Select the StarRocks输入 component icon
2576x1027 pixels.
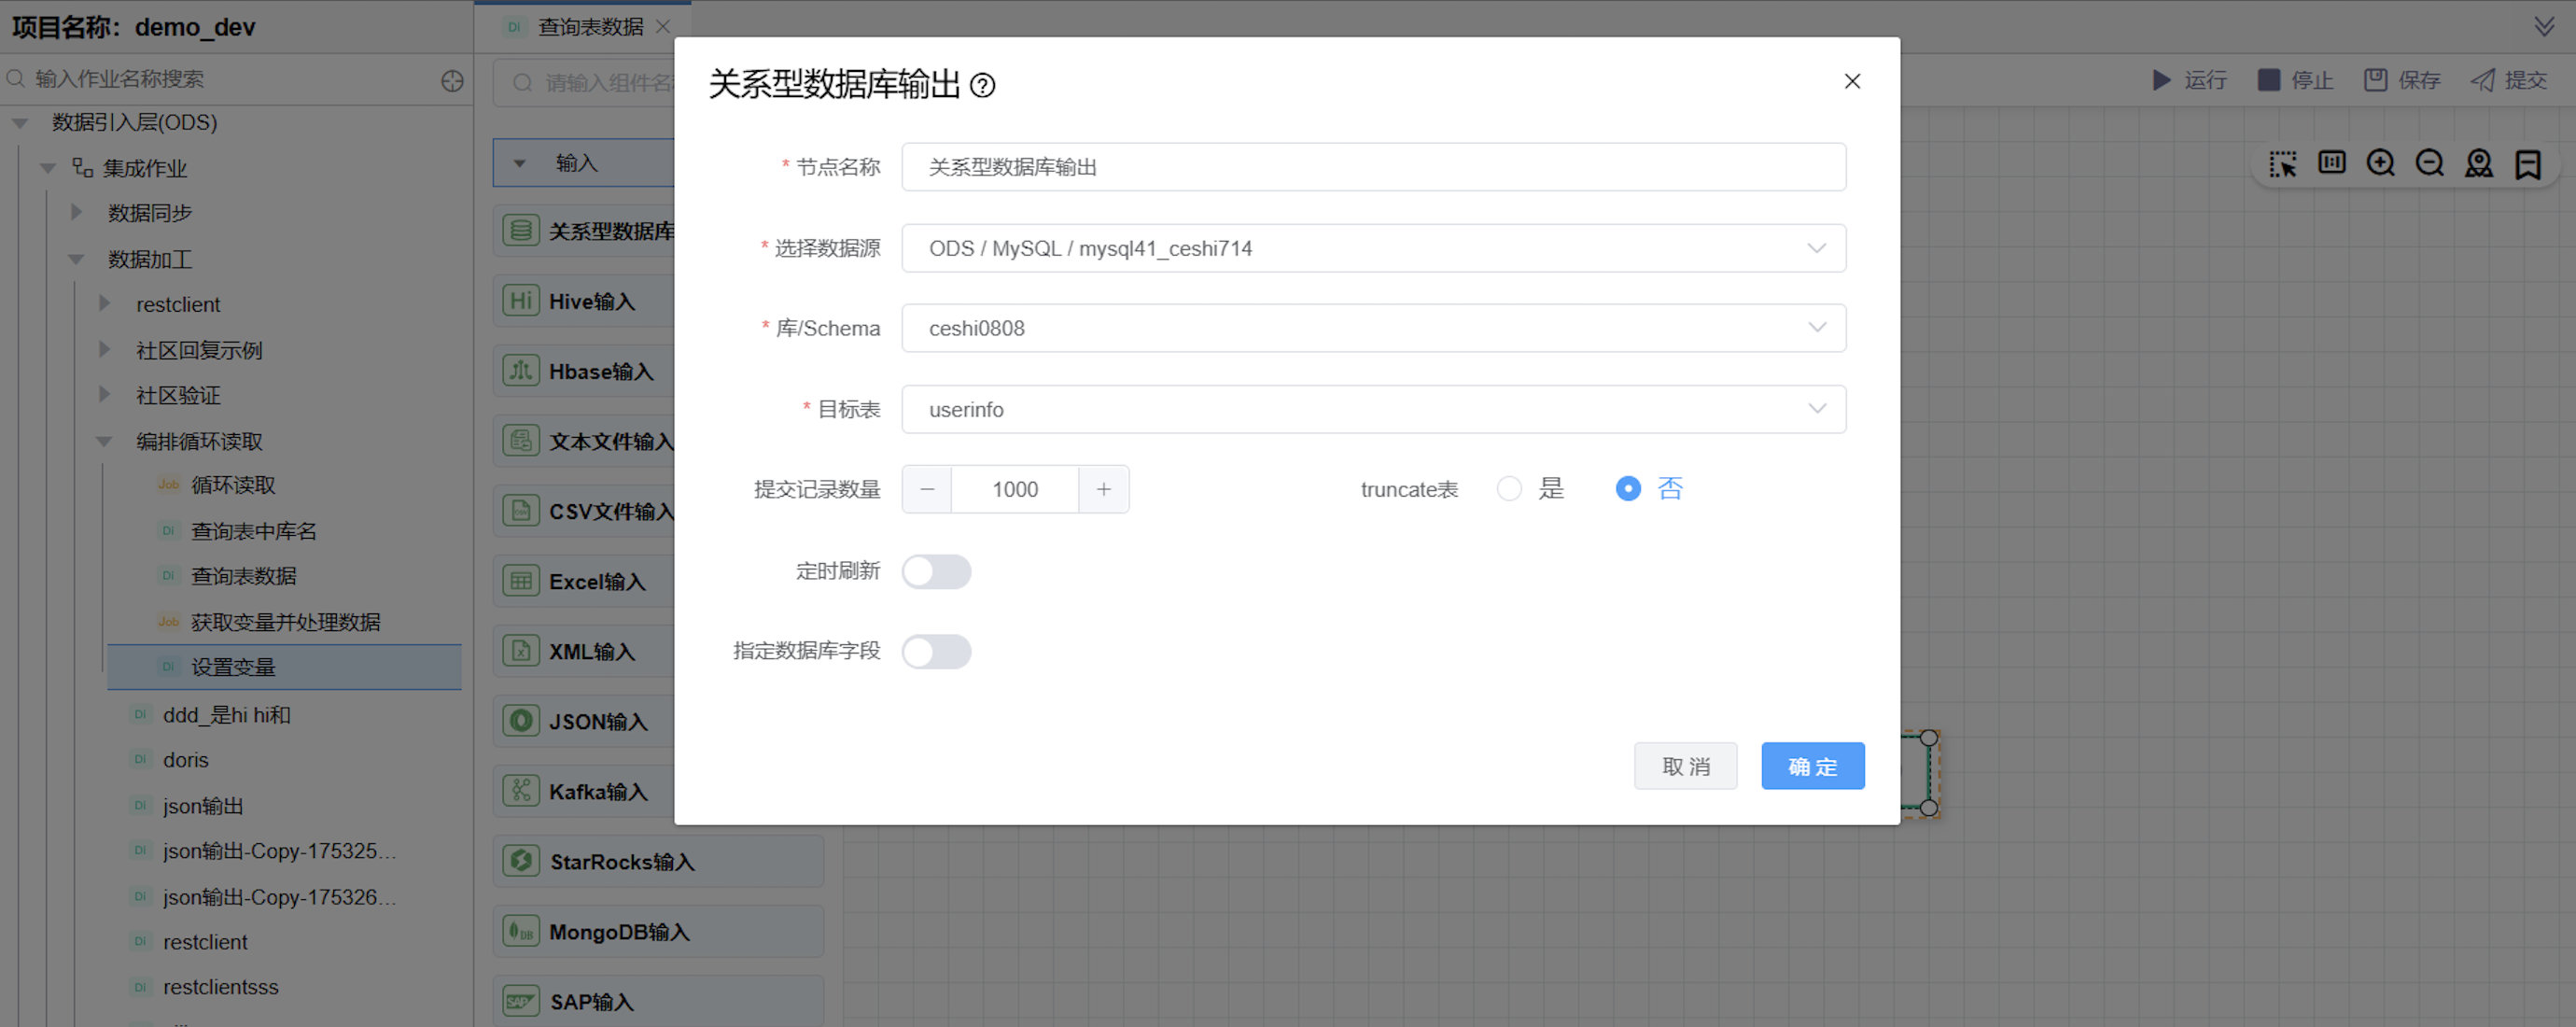521,860
